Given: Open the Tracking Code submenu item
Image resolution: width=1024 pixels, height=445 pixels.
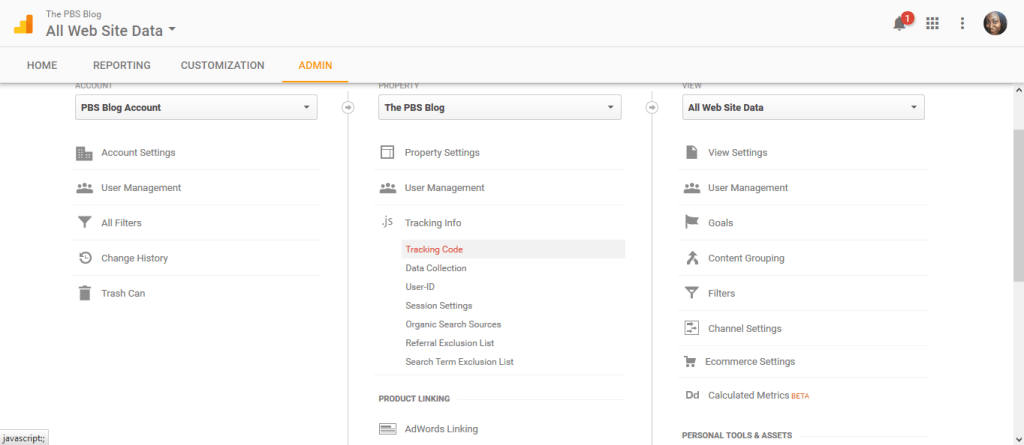Looking at the screenshot, I should 513,250.
